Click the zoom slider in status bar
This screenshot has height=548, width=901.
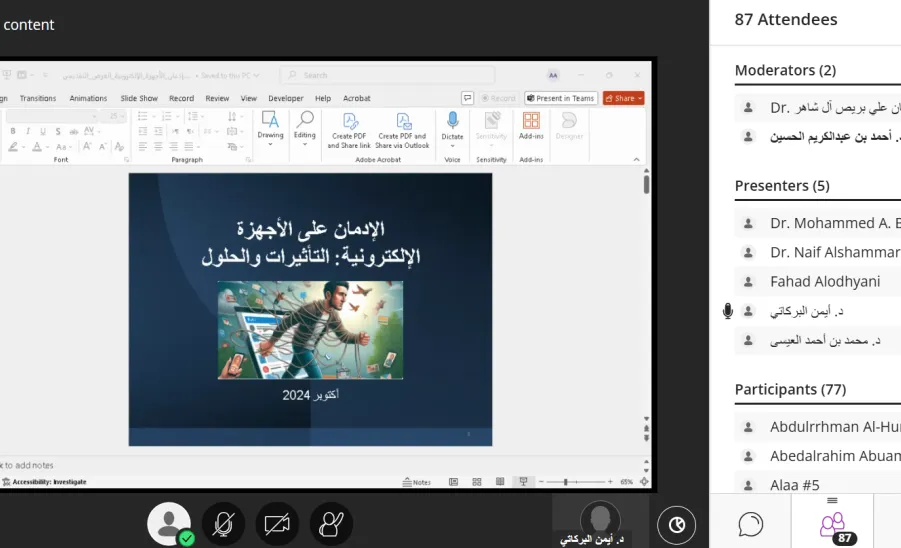point(575,482)
